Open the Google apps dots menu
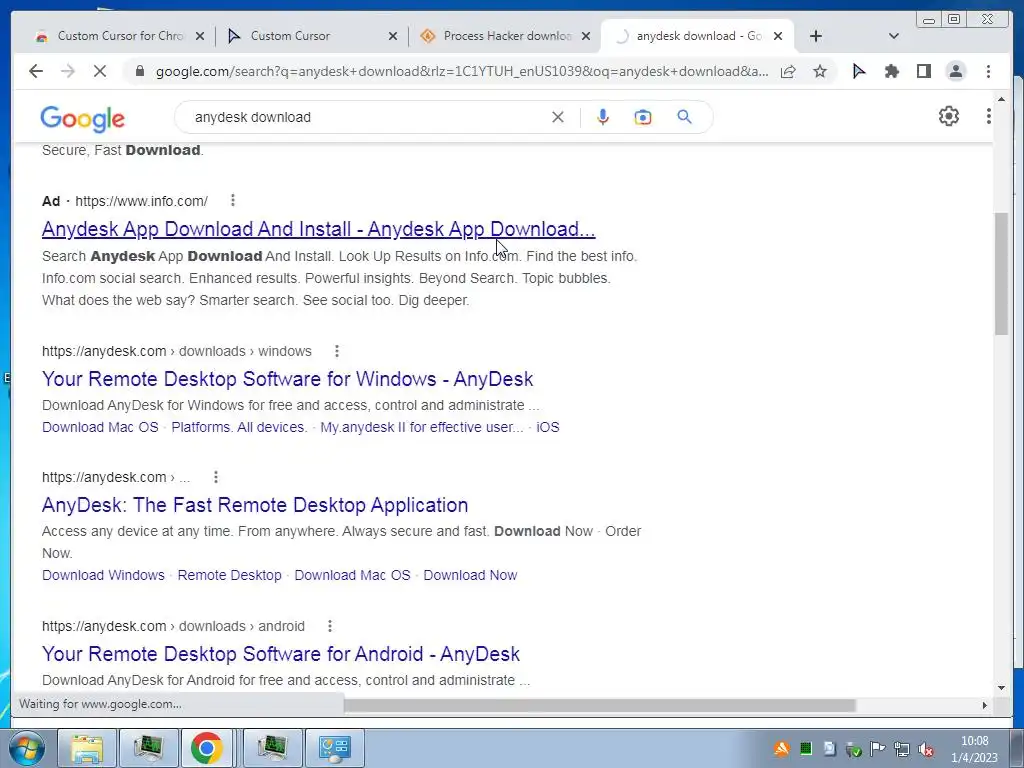 (x=988, y=116)
